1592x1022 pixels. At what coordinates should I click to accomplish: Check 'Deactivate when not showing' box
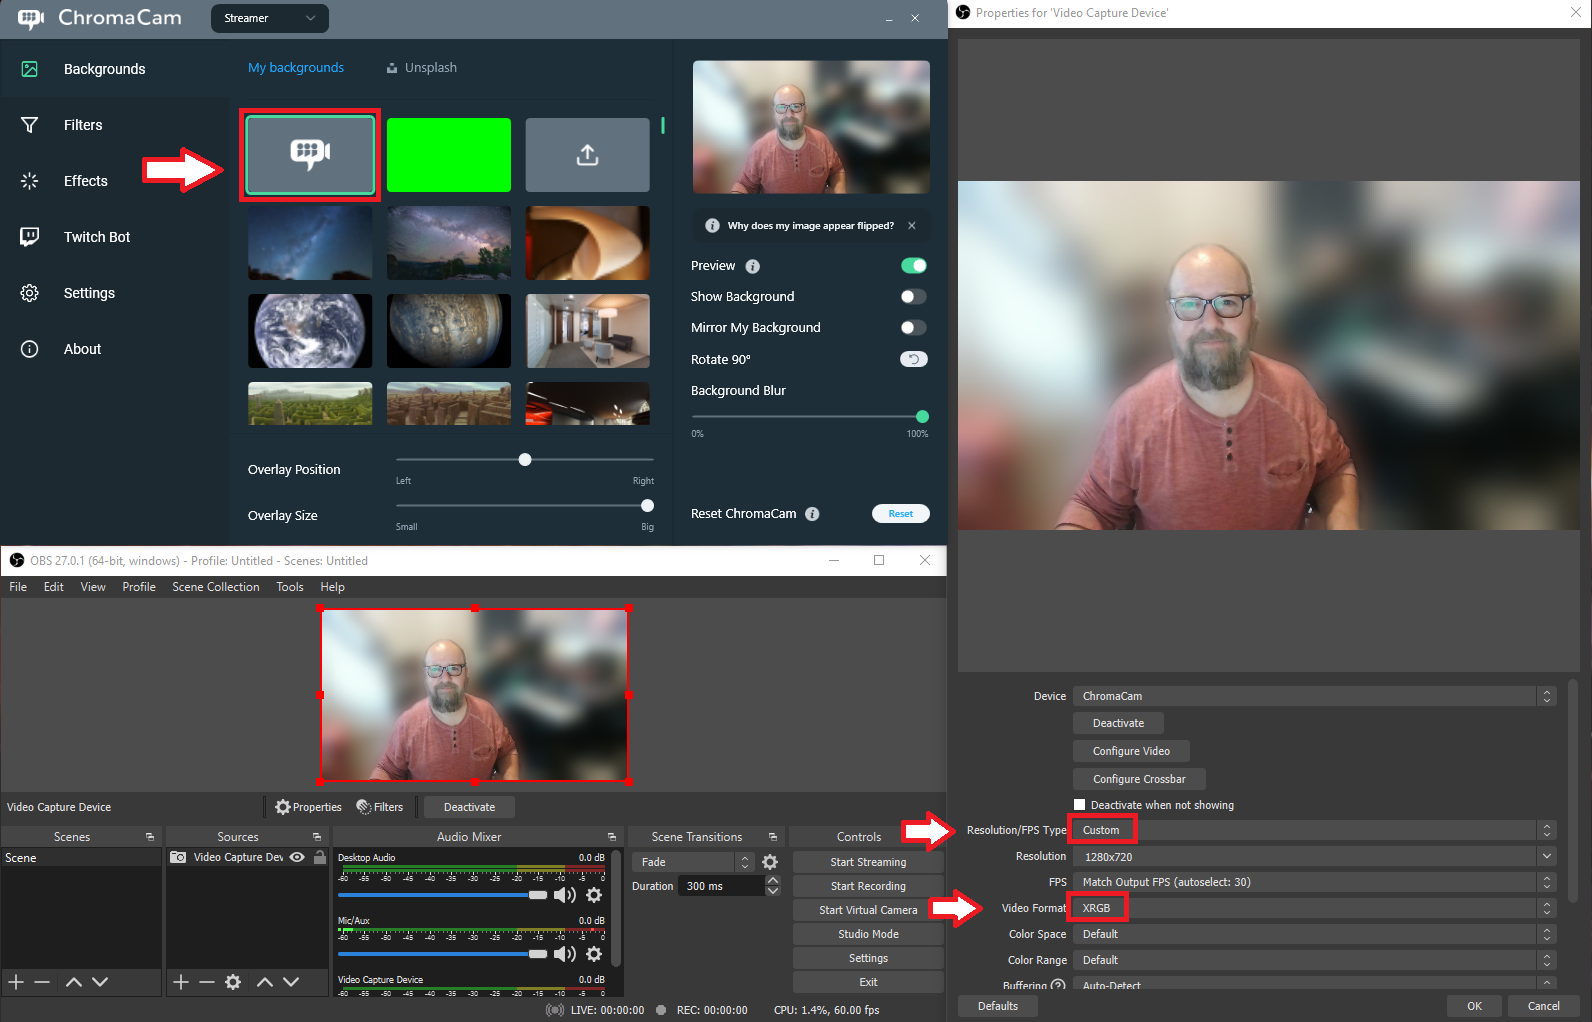coord(1080,805)
